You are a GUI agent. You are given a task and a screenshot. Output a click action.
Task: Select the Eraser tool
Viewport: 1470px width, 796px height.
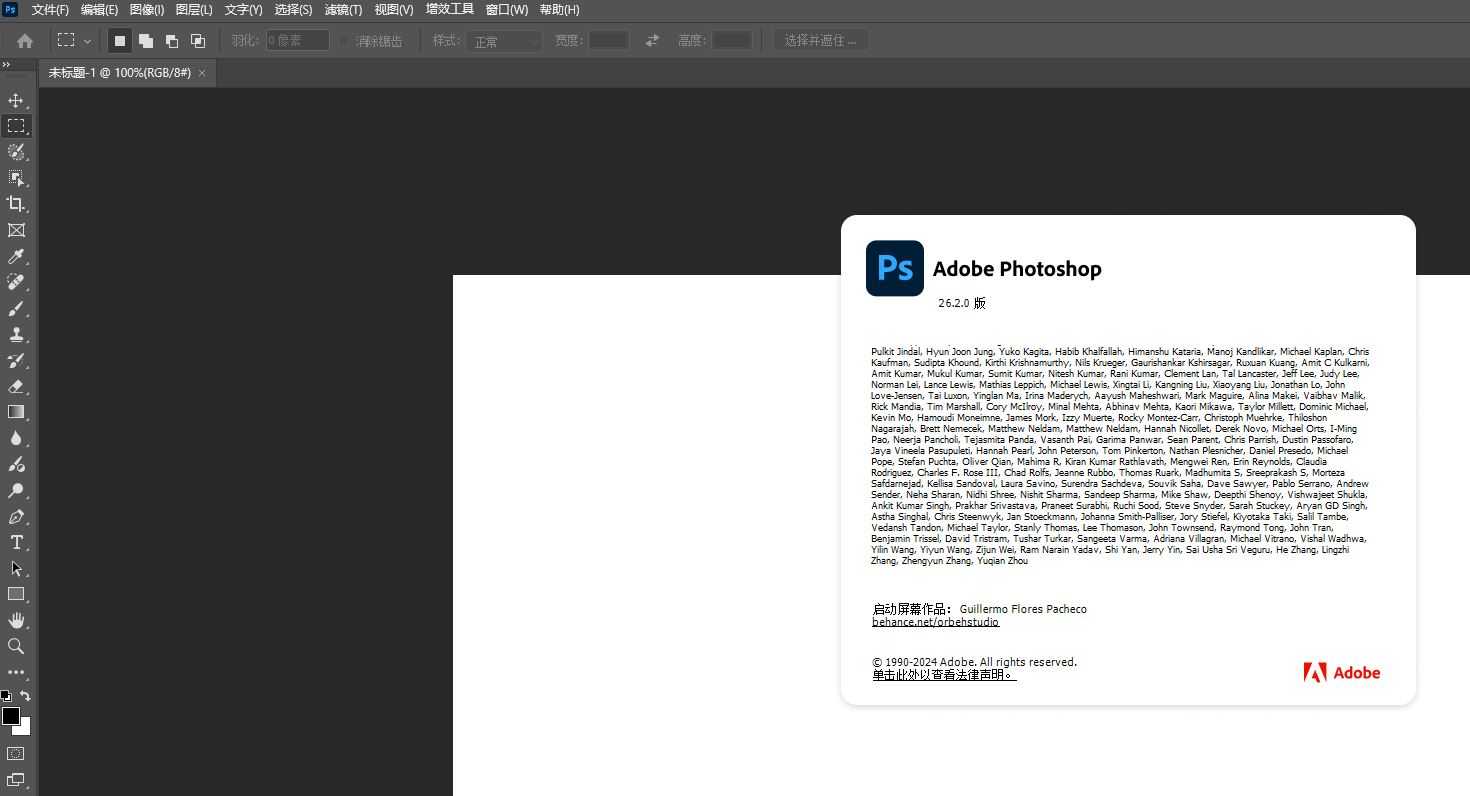coord(16,387)
